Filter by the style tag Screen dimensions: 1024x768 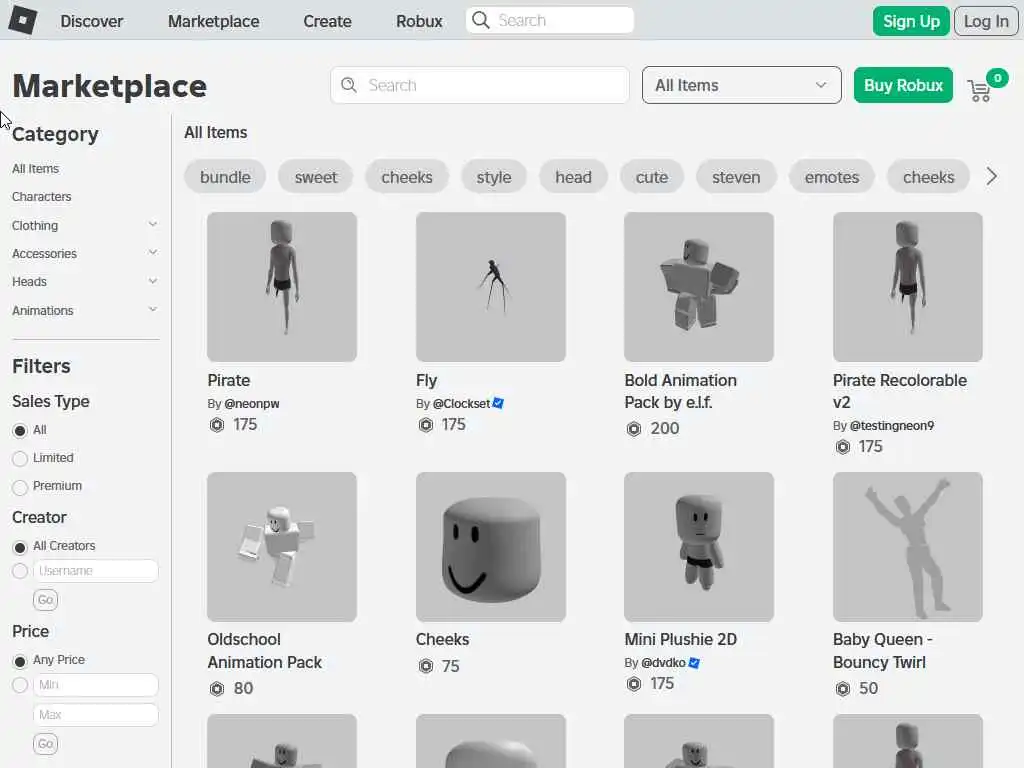[x=494, y=177]
